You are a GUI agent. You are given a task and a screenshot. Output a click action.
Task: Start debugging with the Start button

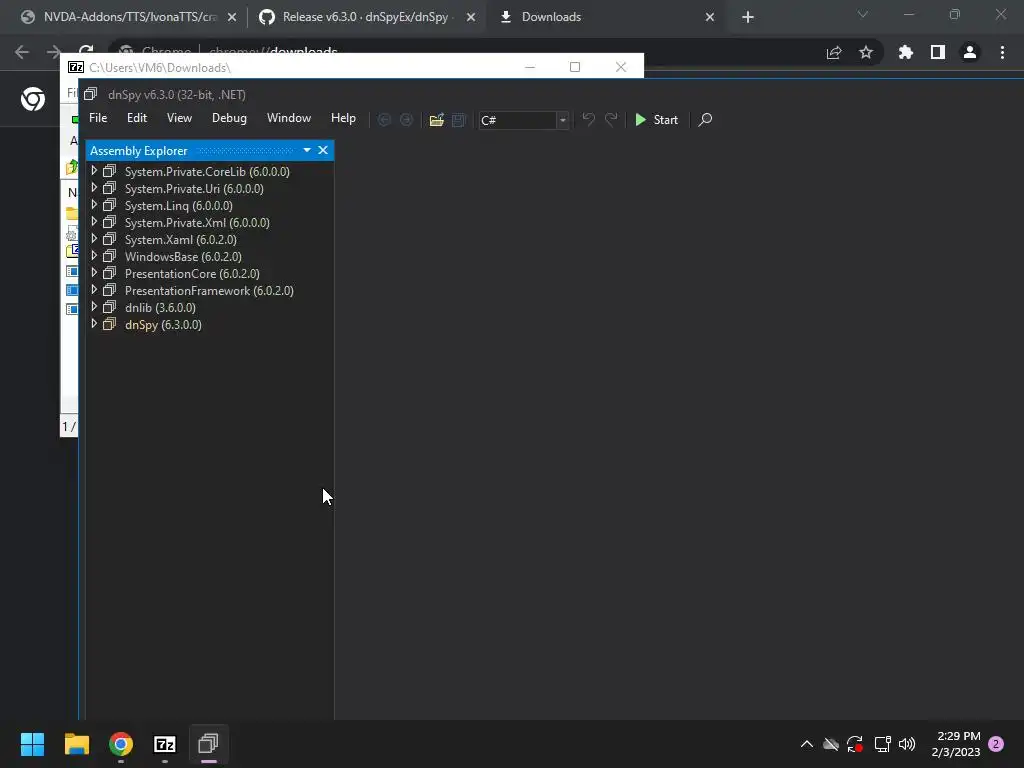tap(657, 120)
